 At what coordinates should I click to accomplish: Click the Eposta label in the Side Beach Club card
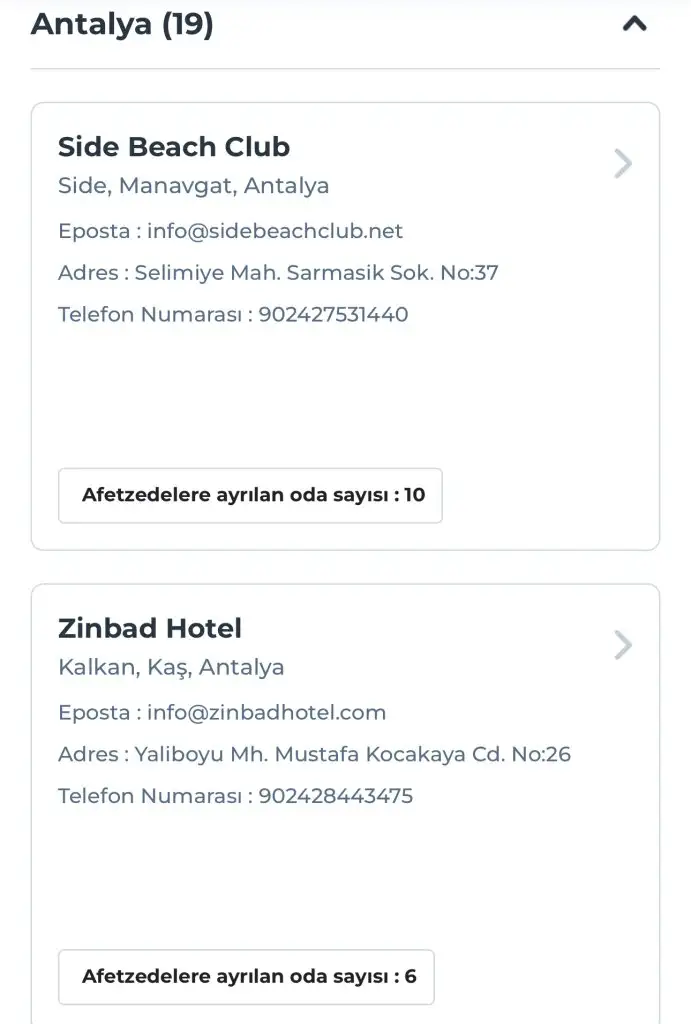[x=93, y=231]
